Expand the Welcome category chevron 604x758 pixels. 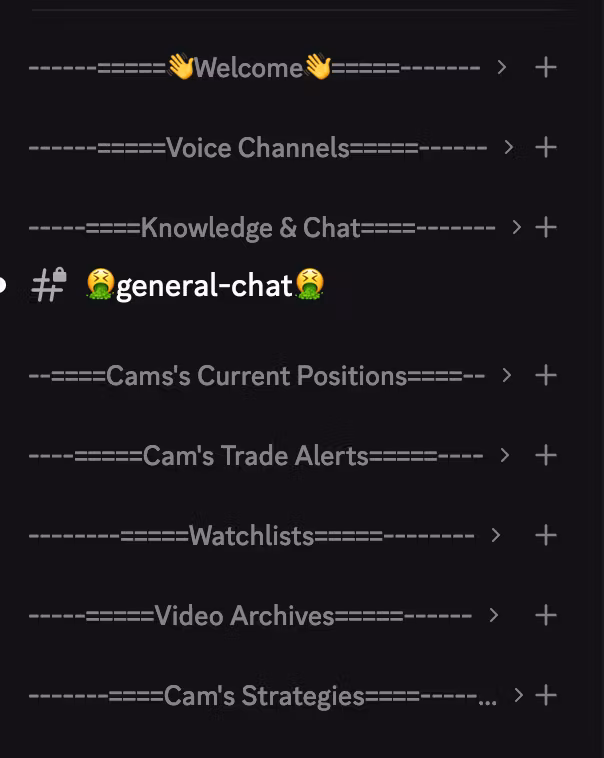click(502, 67)
